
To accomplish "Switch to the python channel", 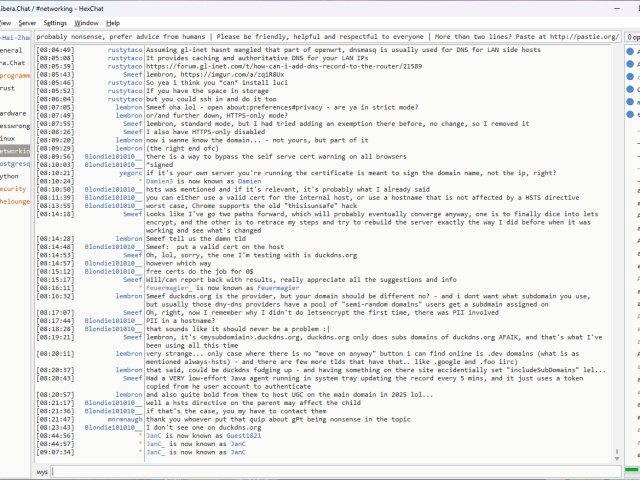I will pos(11,175).
